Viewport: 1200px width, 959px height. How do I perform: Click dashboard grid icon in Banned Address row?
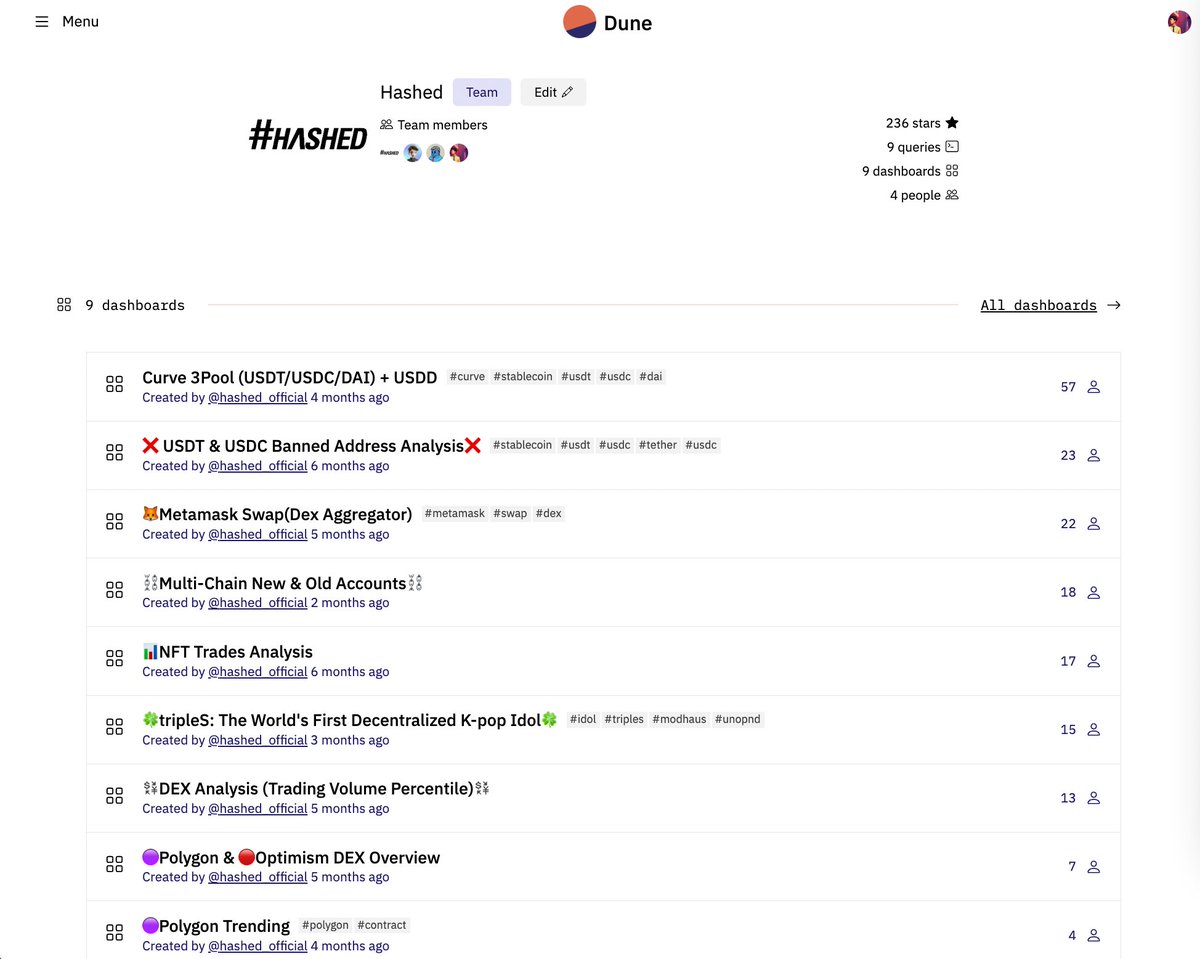[x=114, y=453]
